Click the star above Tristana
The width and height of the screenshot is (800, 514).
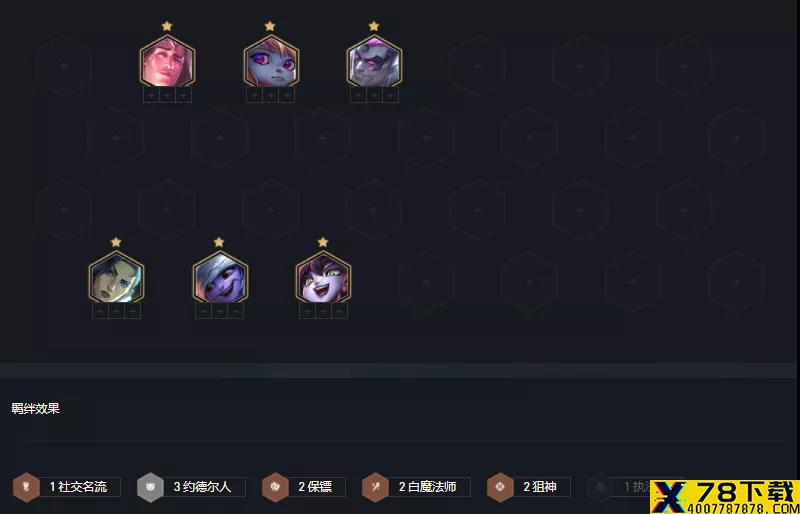click(x=219, y=242)
